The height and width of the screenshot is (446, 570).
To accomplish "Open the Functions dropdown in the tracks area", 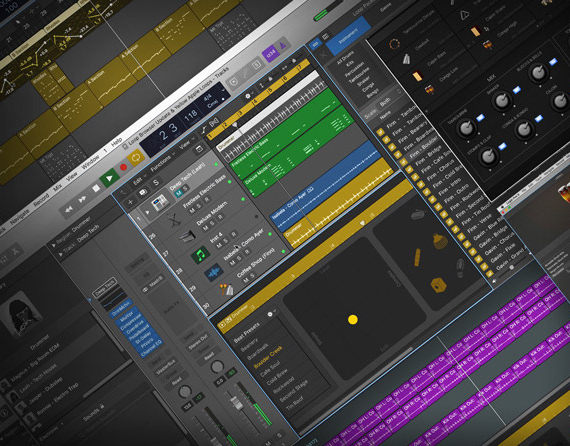I will (162, 162).
